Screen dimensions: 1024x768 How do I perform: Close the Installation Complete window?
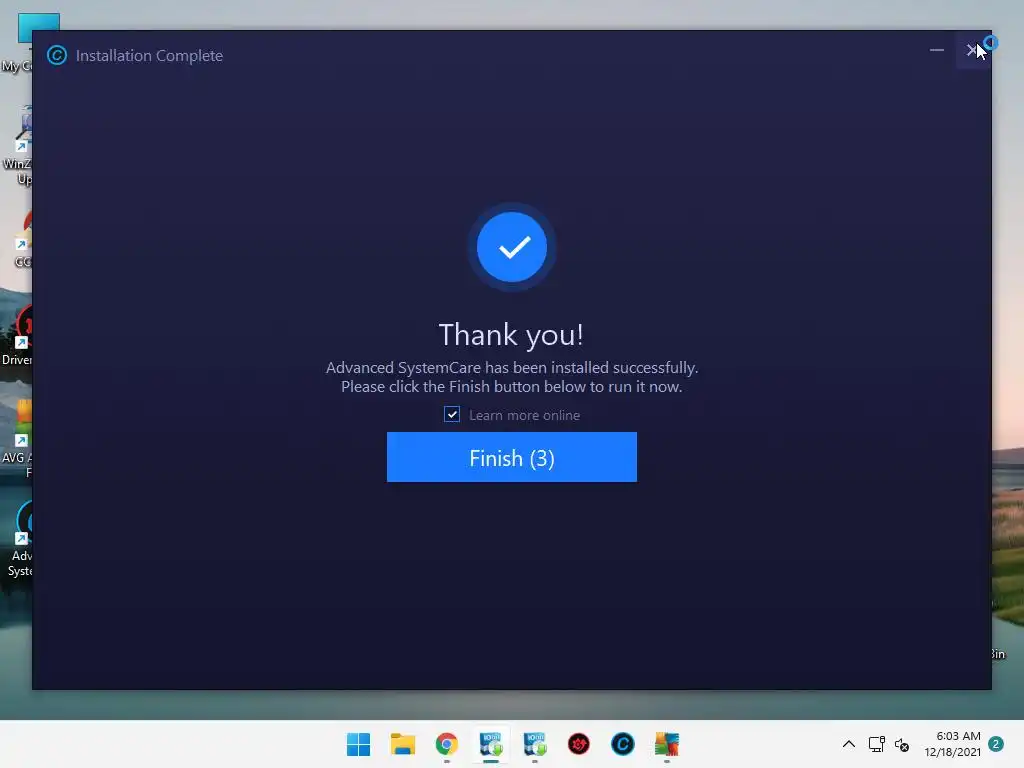[972, 50]
